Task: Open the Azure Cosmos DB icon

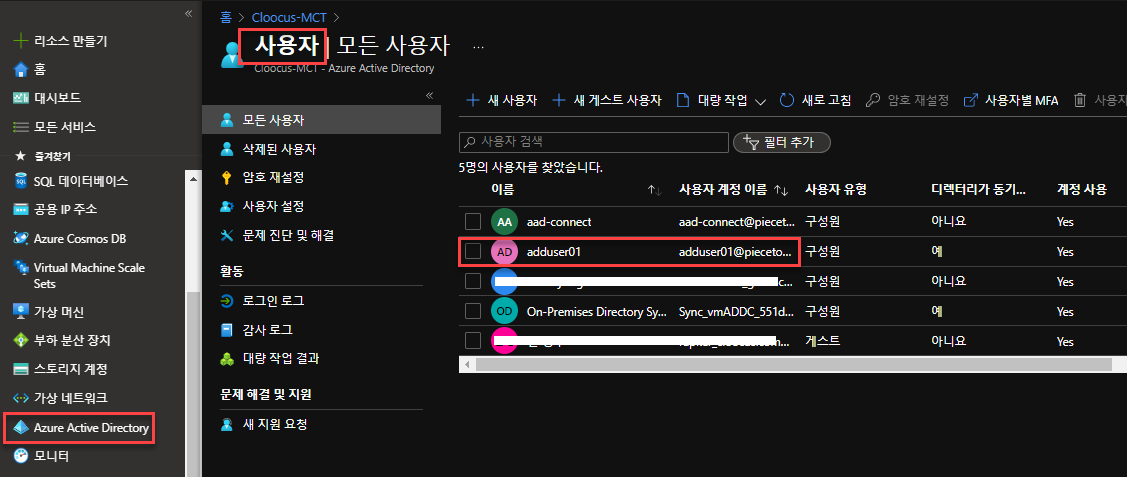Action: tap(21, 238)
